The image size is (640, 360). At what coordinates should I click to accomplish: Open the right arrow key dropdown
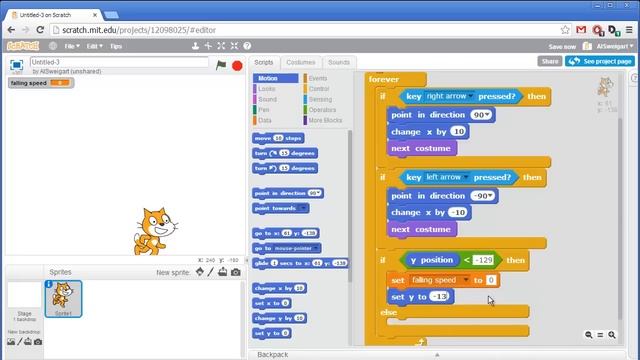pyautogui.click(x=471, y=96)
